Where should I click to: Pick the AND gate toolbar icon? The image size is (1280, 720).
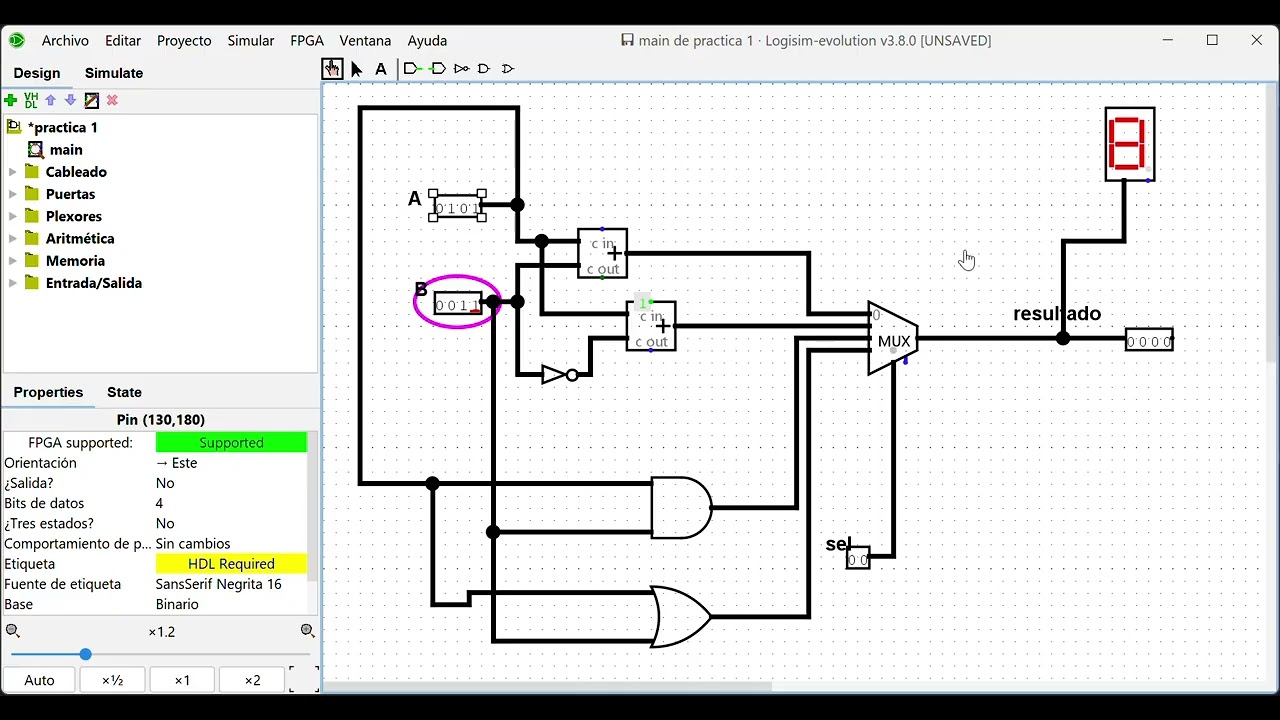point(484,69)
